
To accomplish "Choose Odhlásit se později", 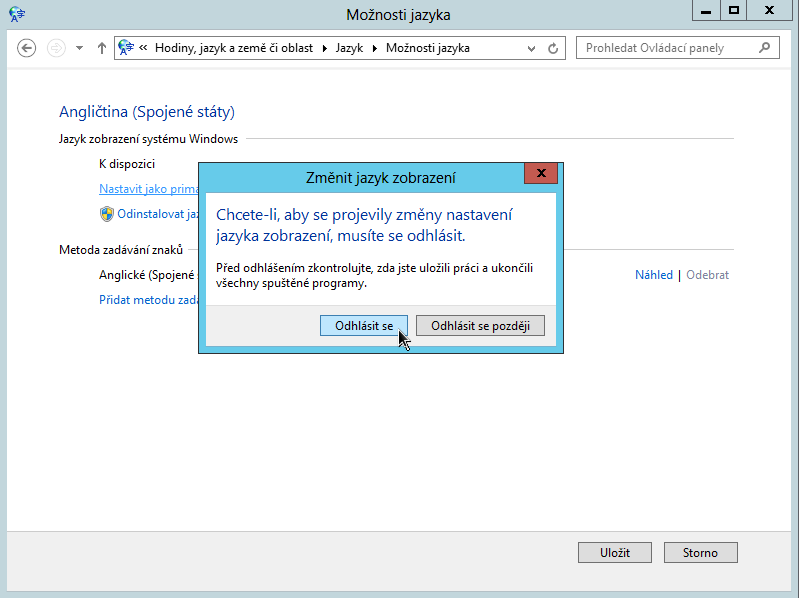I will tap(480, 326).
